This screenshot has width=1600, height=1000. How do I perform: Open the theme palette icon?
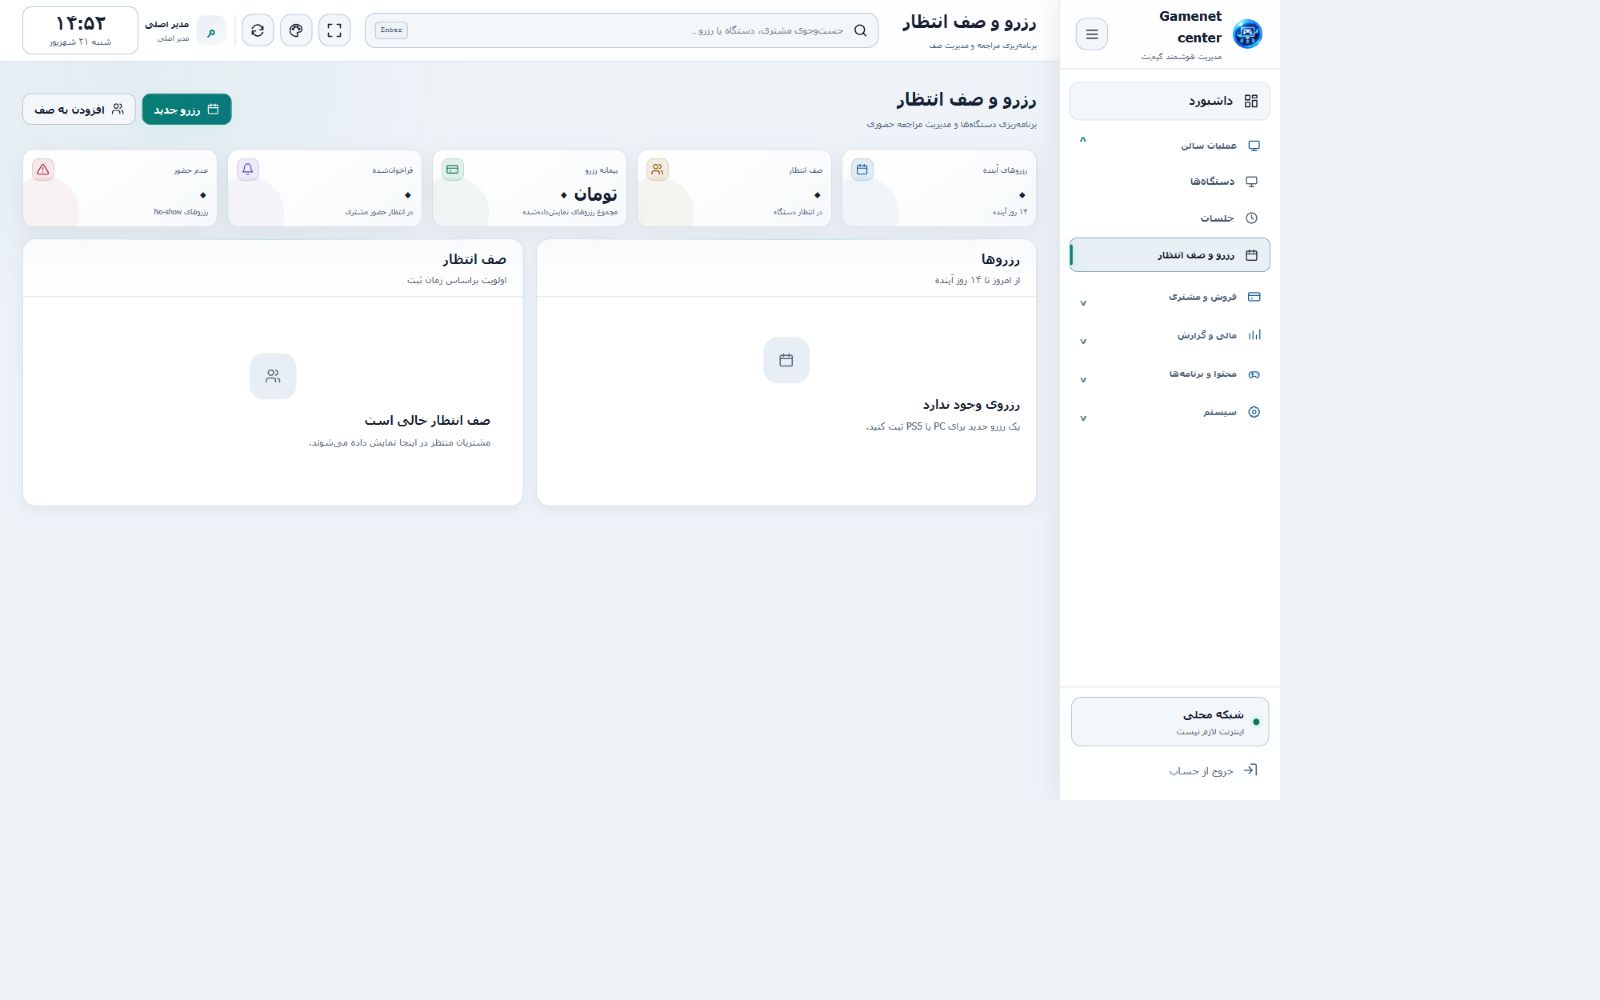click(296, 30)
